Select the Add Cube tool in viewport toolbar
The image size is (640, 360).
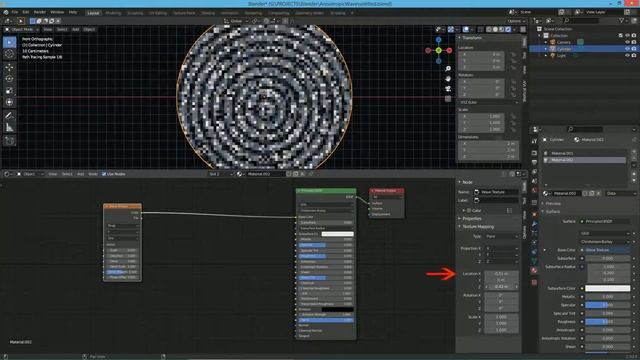pos(9,141)
